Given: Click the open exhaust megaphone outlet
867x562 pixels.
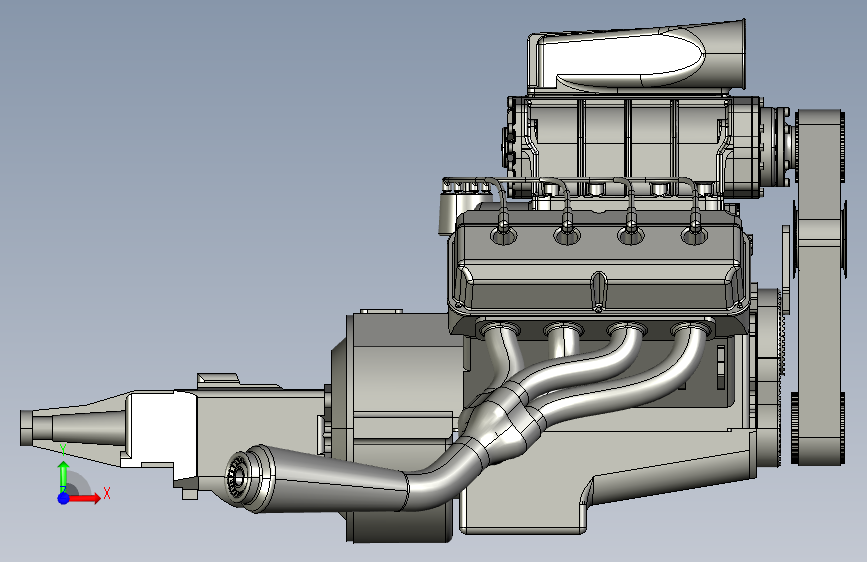Looking at the screenshot, I should [239, 477].
